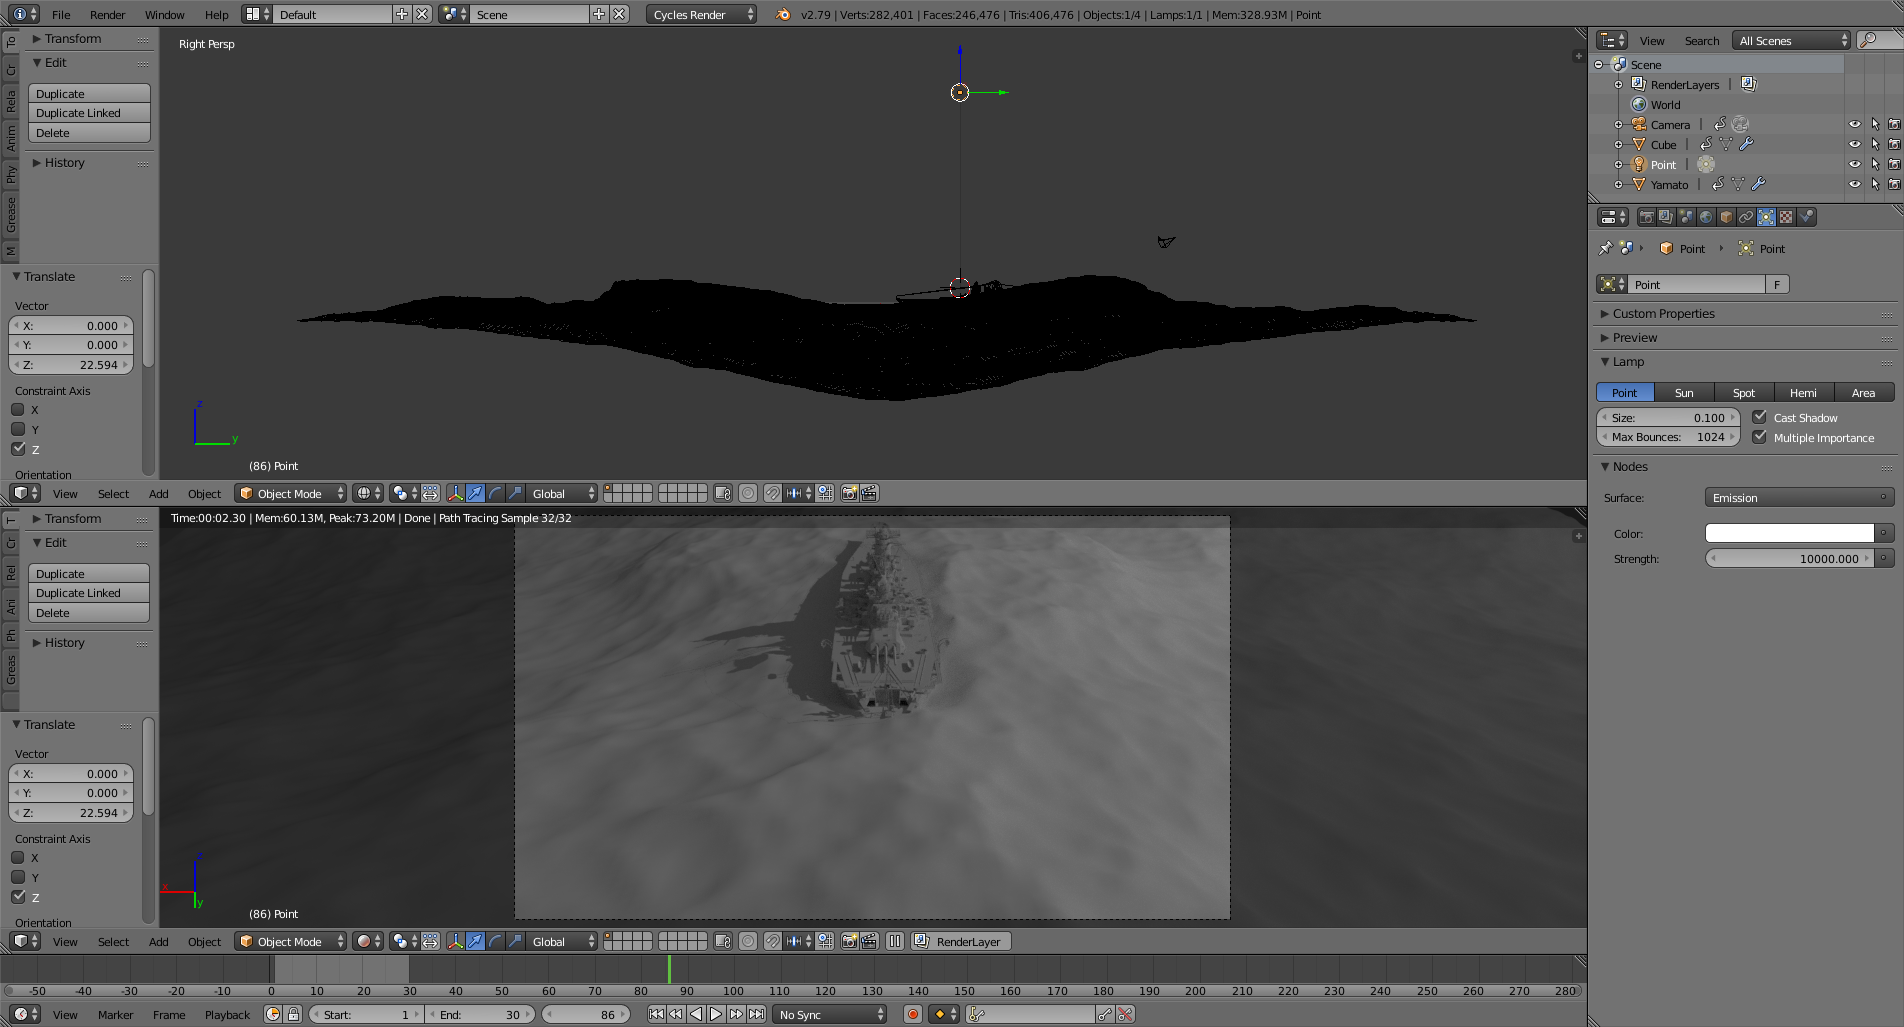
Task: Open the File menu
Action: pos(61,14)
